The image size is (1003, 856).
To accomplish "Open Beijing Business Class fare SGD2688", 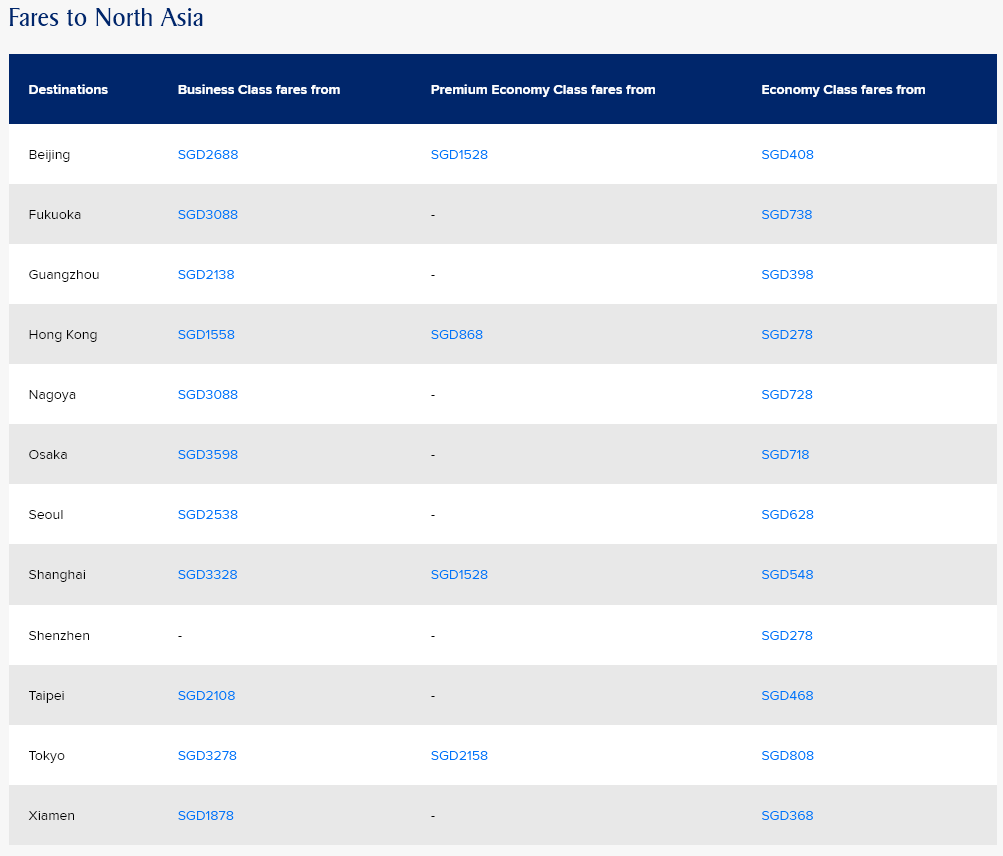I will pyautogui.click(x=207, y=155).
